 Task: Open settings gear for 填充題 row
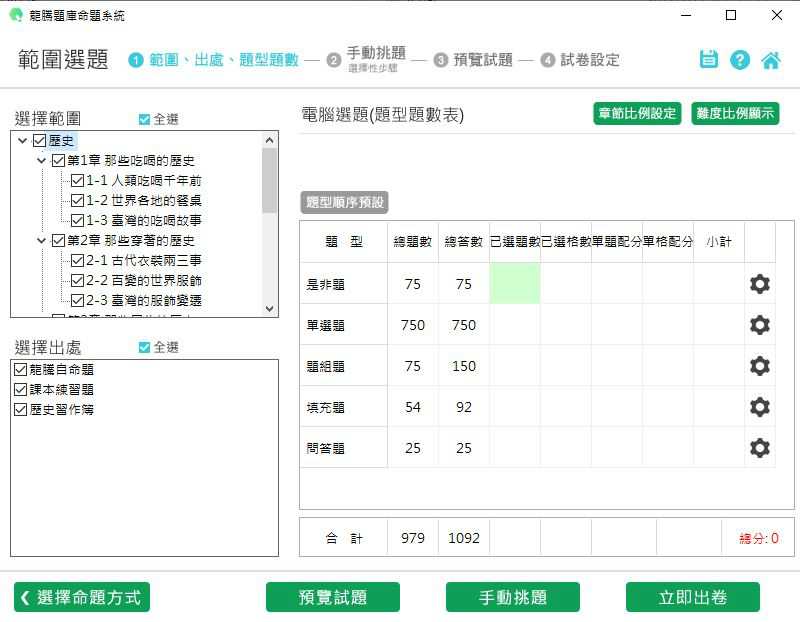pos(760,407)
